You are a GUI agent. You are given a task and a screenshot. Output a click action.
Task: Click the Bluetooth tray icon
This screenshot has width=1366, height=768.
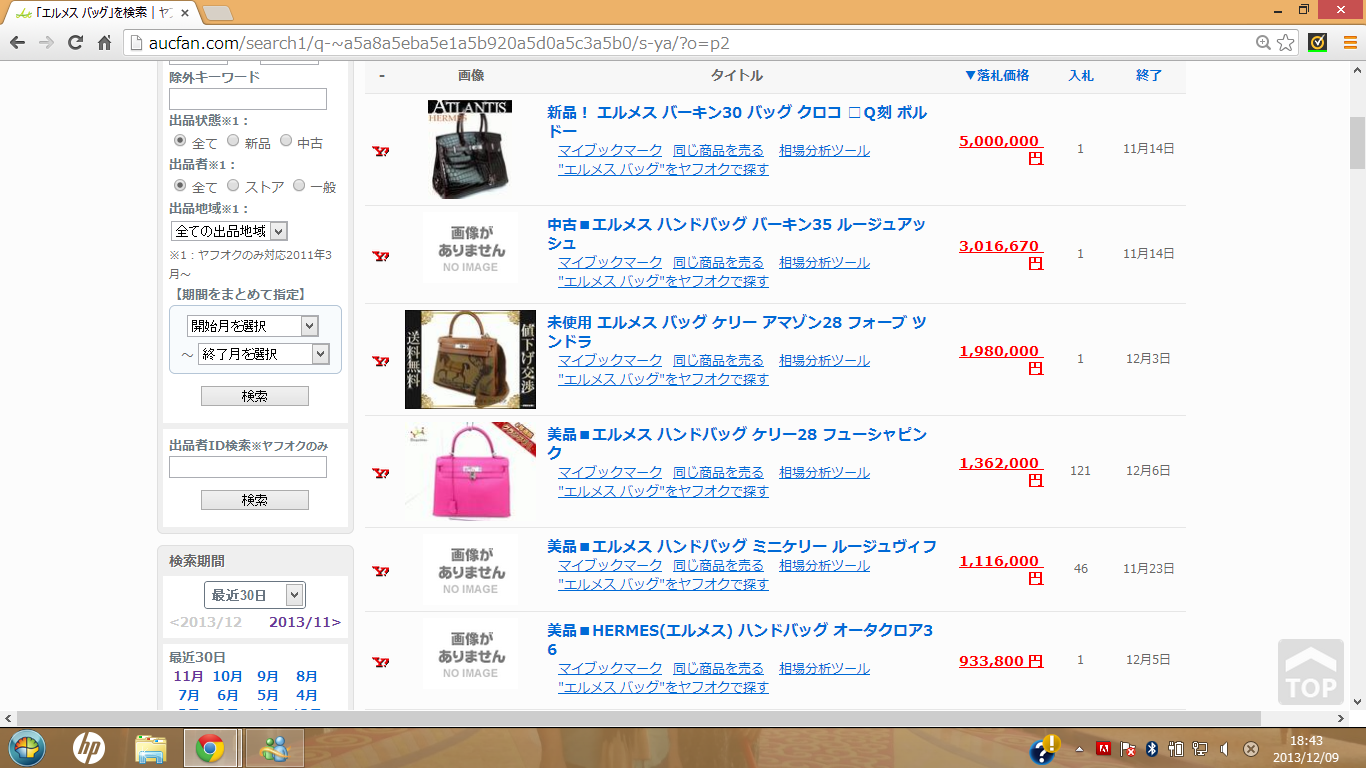(1151, 749)
